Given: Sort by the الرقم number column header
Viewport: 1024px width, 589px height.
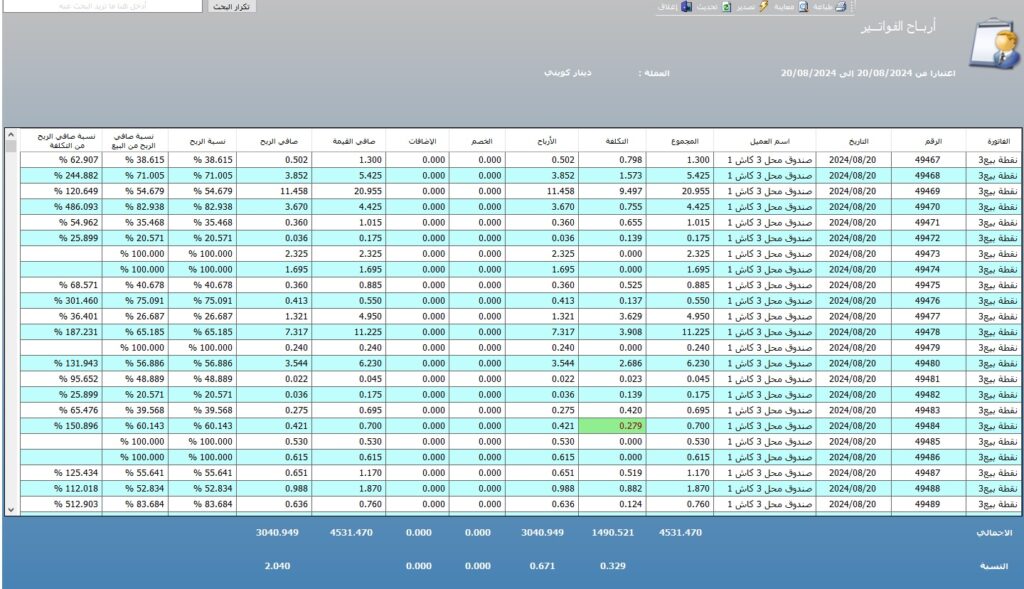Looking at the screenshot, I should click(929, 142).
